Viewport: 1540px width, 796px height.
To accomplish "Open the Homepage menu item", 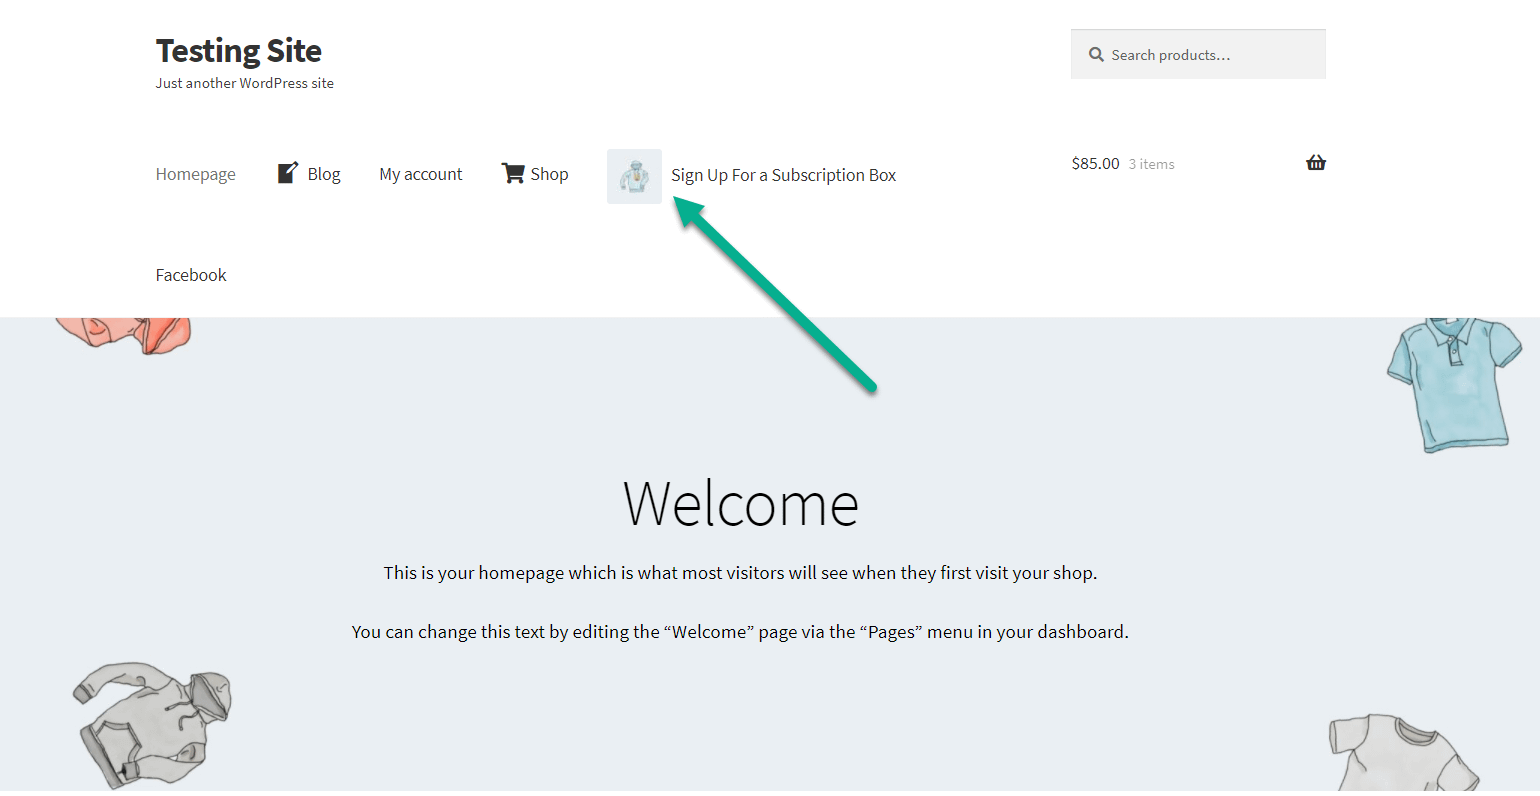I will coord(195,173).
